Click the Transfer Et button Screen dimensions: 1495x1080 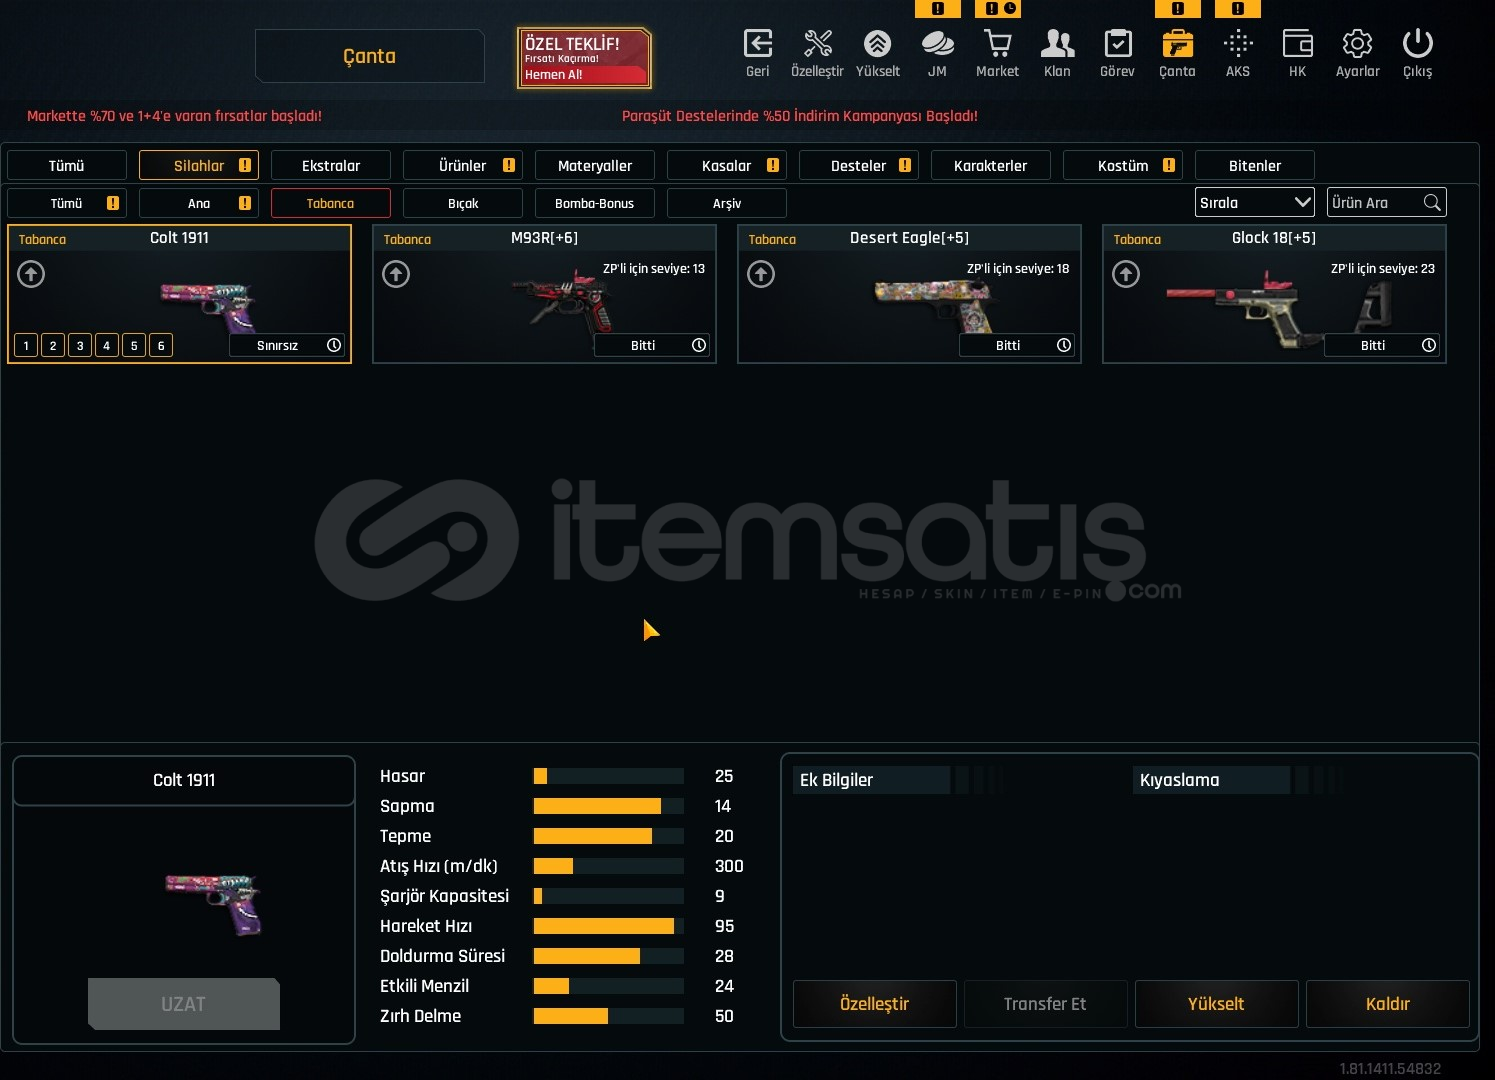1045,1004
